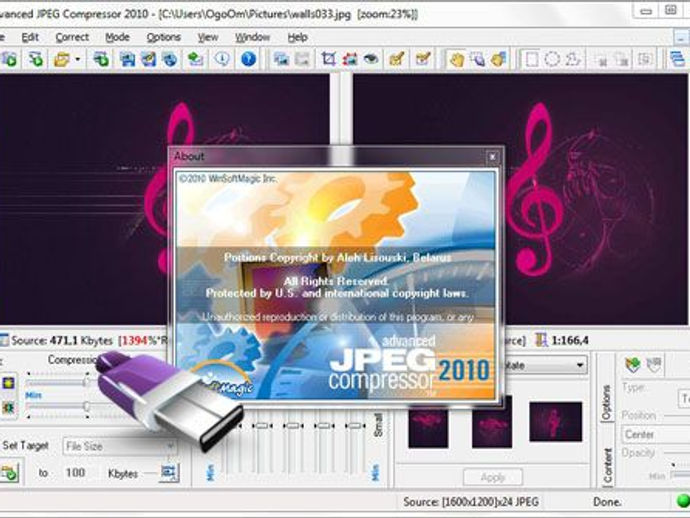Open image info with the 'i' icon
The image size is (690, 518).
coord(222,59)
